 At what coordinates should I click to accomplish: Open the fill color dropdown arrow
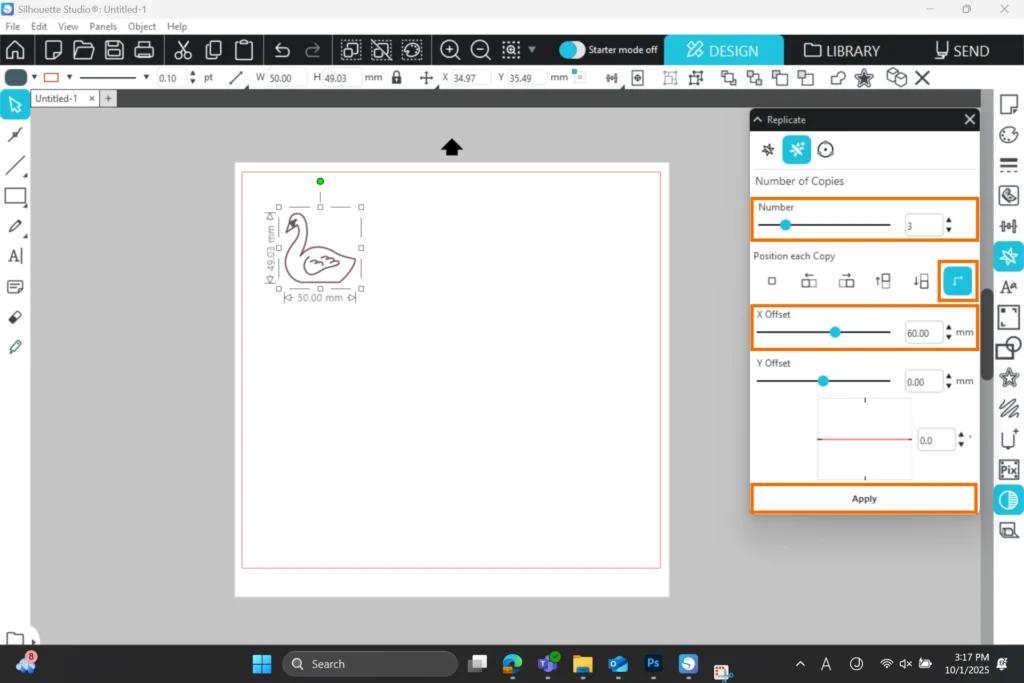tap(34, 77)
